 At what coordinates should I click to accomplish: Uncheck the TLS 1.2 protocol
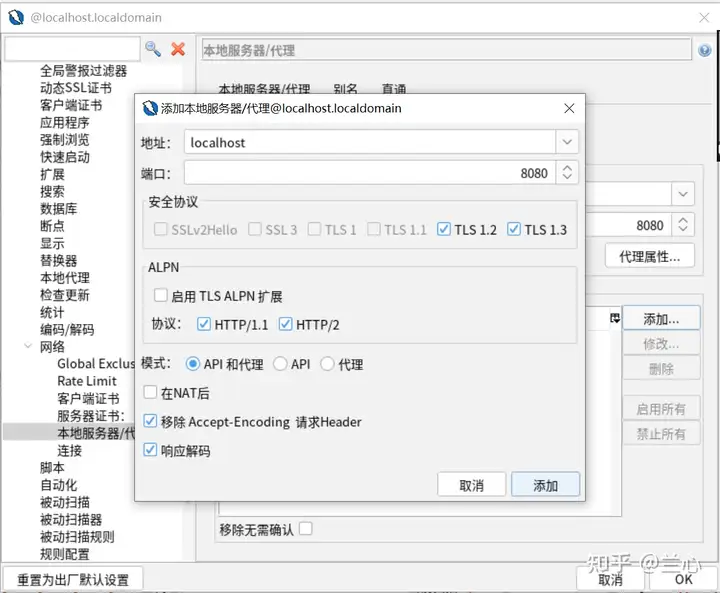[444, 229]
